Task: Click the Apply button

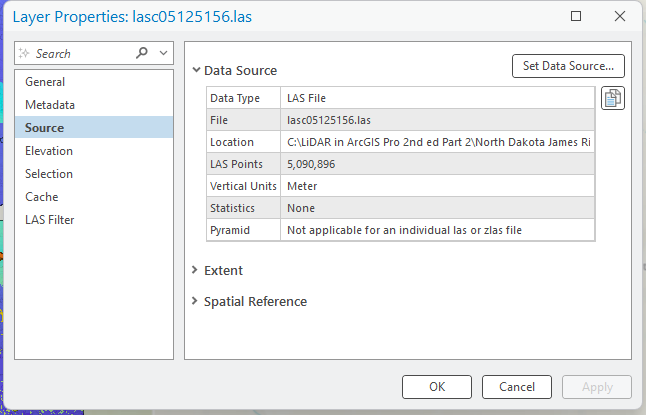Action: (x=597, y=387)
